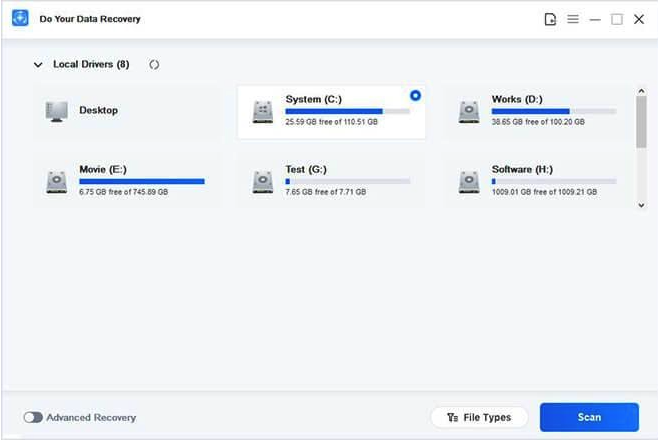Click the Local Drivers (8) heading
Image resolution: width=658 pixels, height=448 pixels.
coord(91,65)
